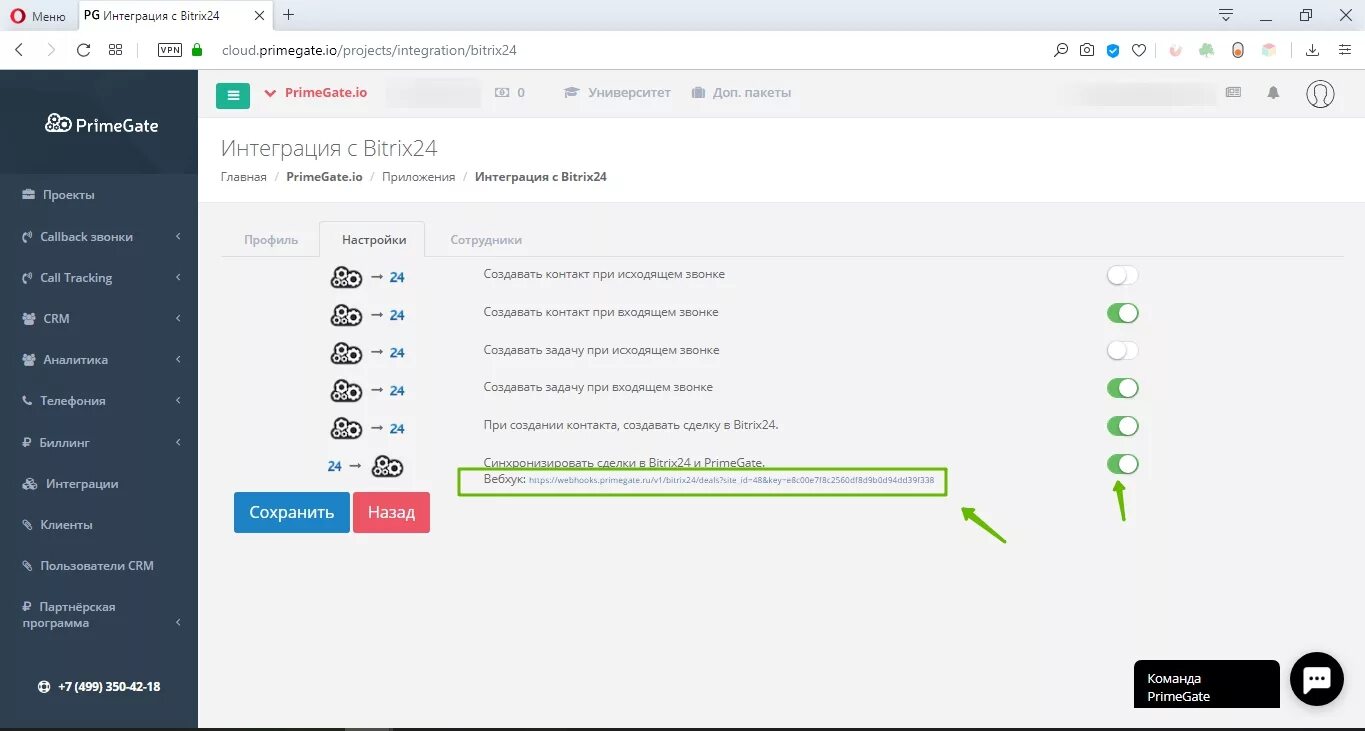Disable 'Создавать контакт при входящем звонке' toggle

[1122, 313]
